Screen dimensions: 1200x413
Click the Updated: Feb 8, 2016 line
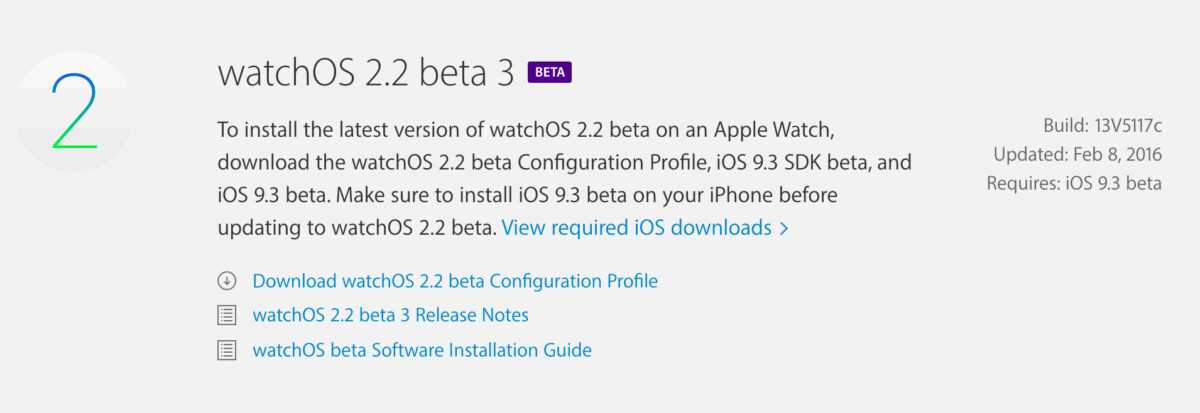[1077, 154]
